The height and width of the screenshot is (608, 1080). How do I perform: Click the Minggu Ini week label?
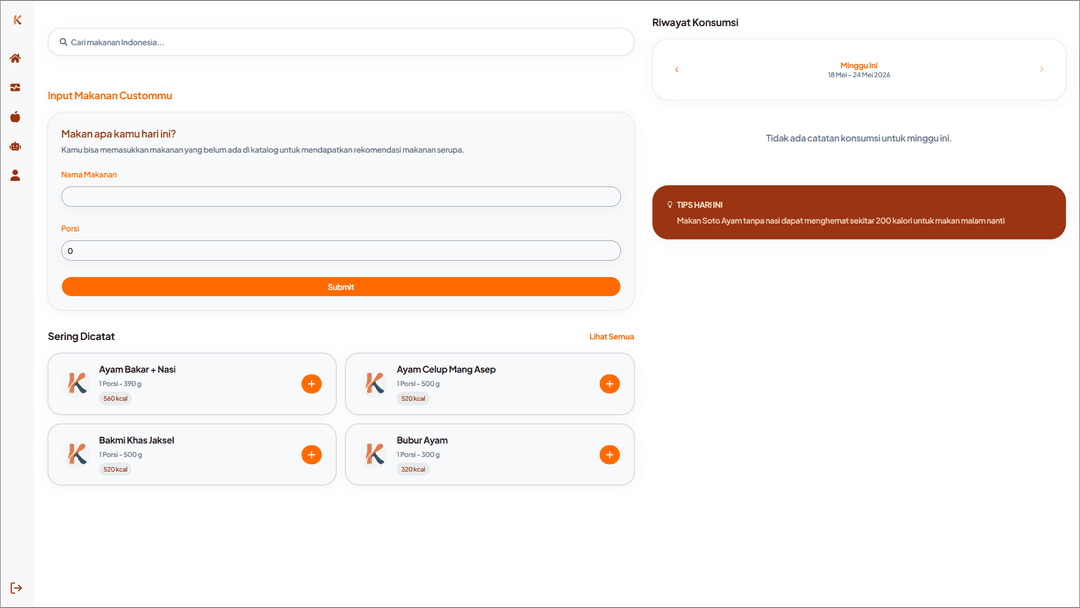[x=859, y=65]
